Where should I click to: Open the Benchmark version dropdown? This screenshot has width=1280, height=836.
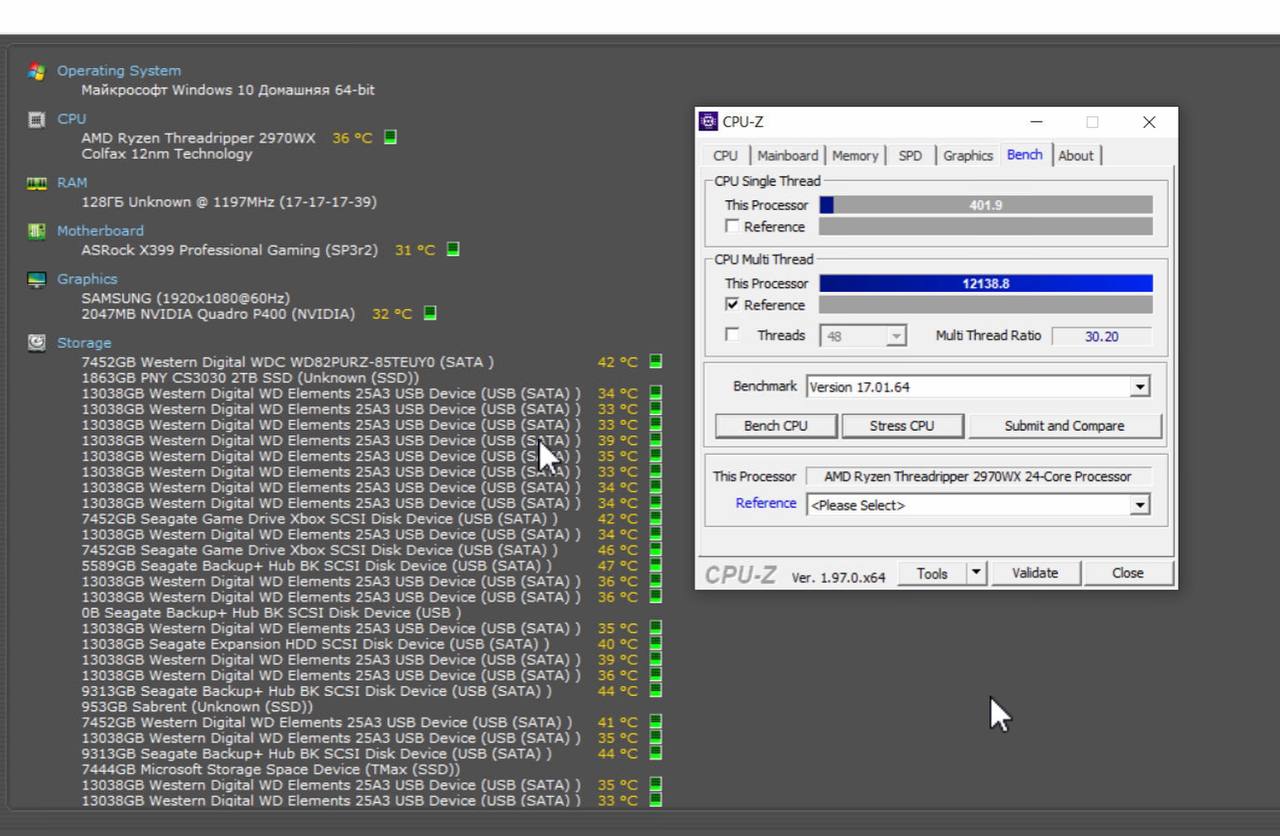(x=978, y=387)
